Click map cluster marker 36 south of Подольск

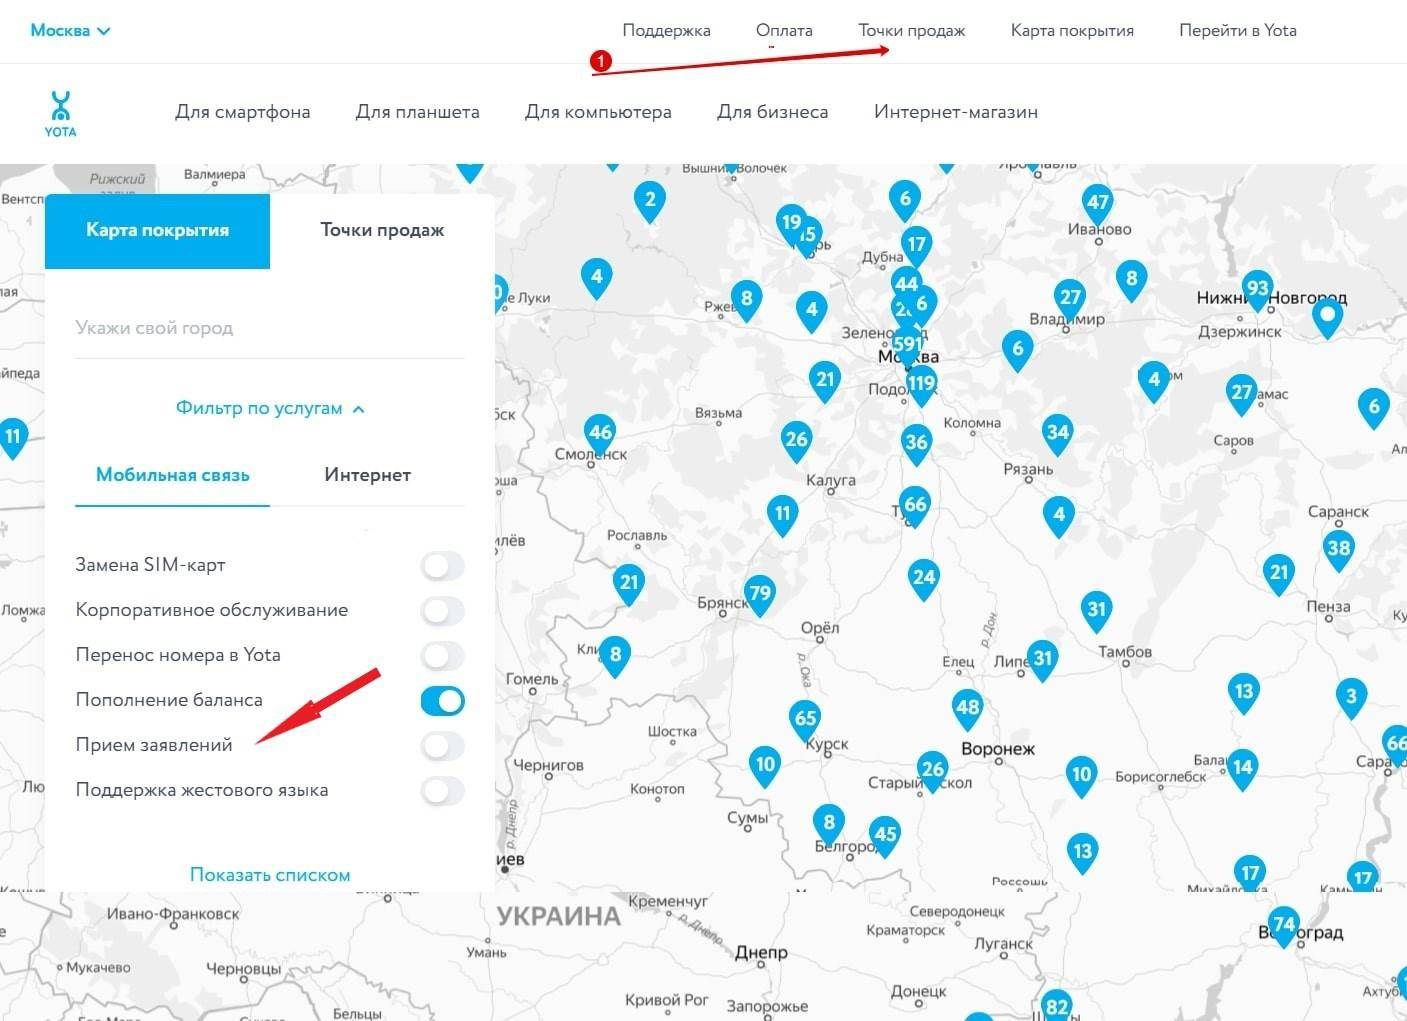coord(916,444)
